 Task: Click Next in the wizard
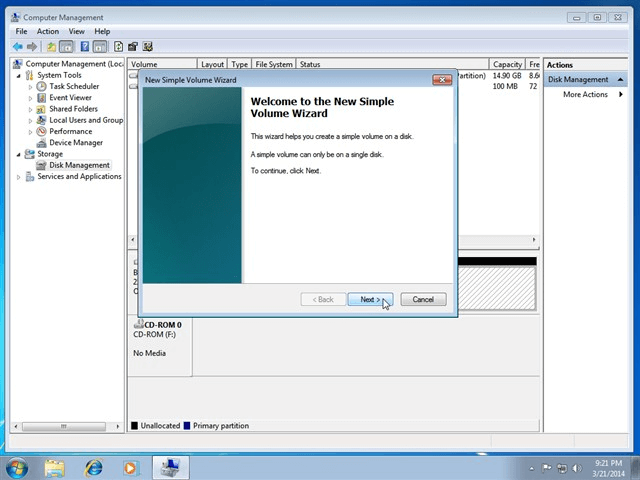tap(369, 299)
